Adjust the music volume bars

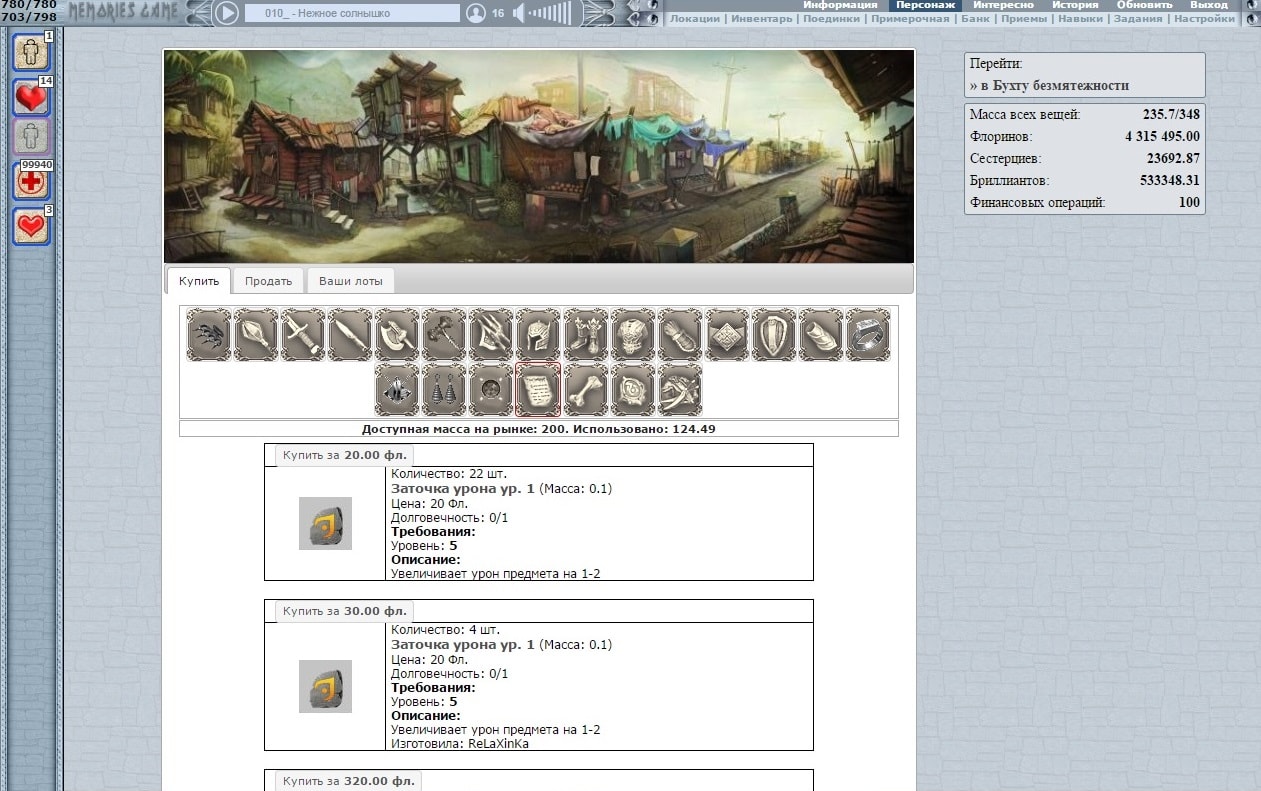tap(550, 13)
